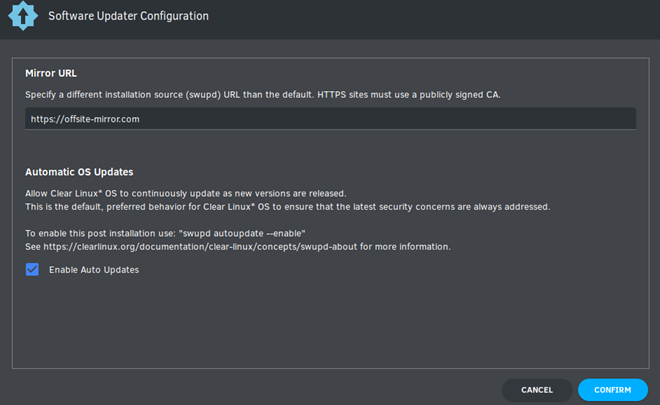
Task: Open the clearlinux.org swupd-about documentation link
Action: (x=200, y=247)
